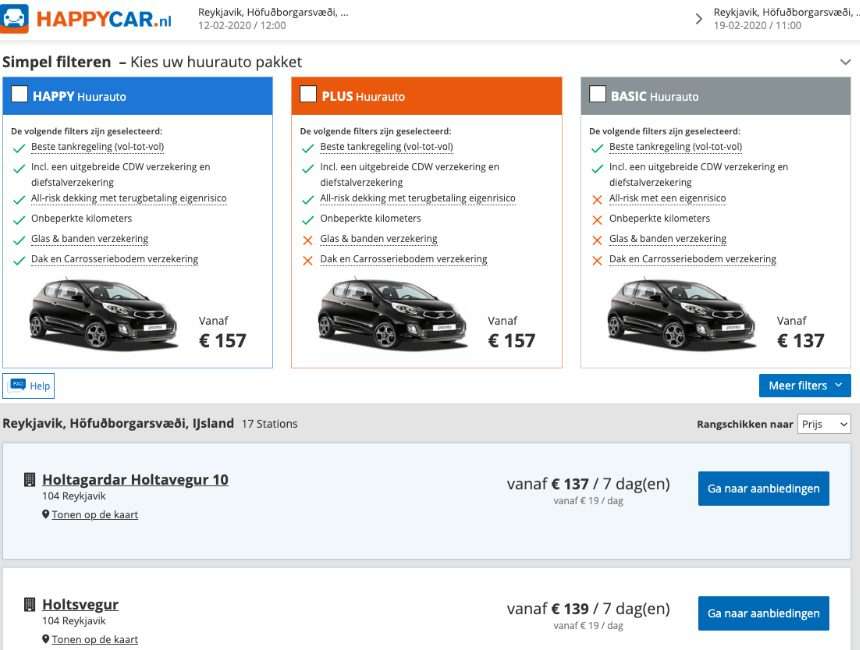Click the 17 Stations count text

coord(269,424)
